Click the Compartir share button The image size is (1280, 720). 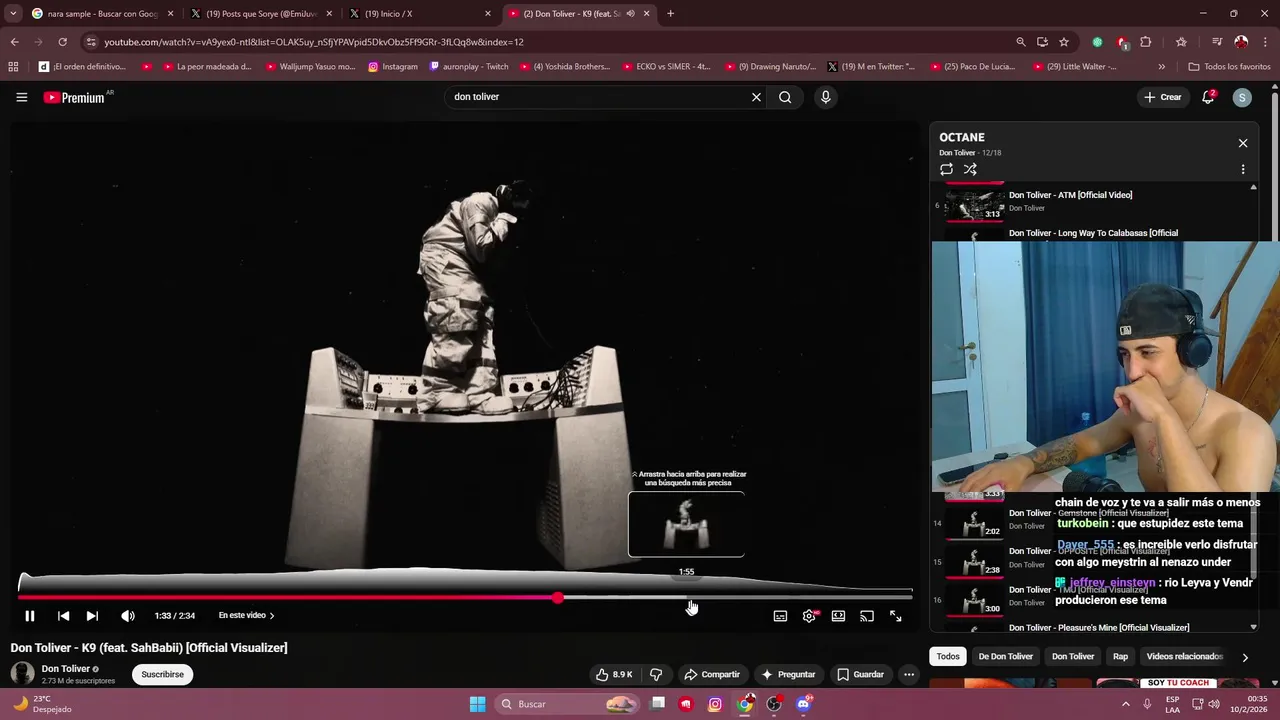tap(711, 674)
